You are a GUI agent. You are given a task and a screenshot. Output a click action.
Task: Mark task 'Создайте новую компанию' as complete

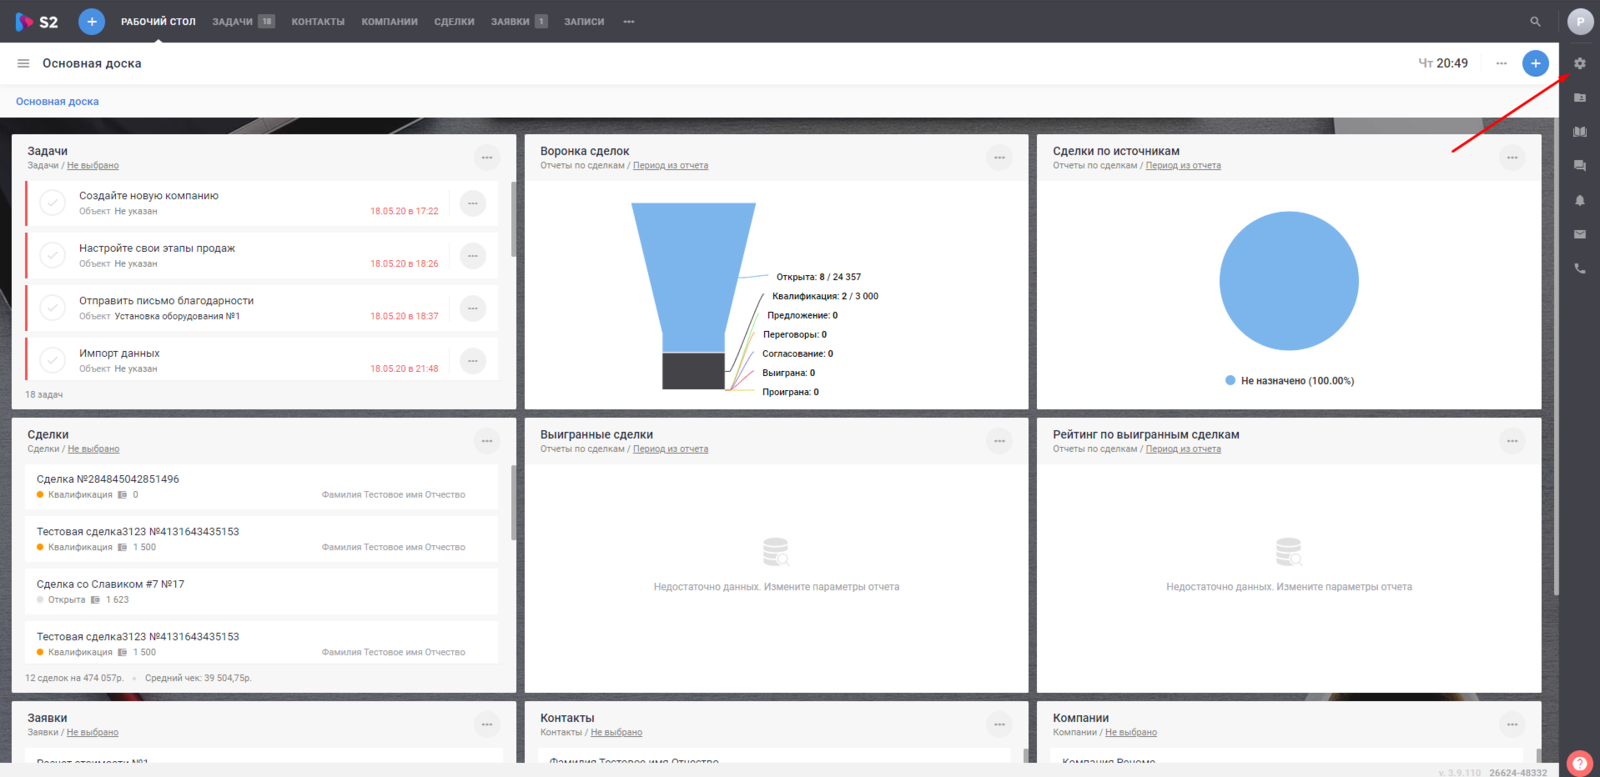(x=53, y=203)
